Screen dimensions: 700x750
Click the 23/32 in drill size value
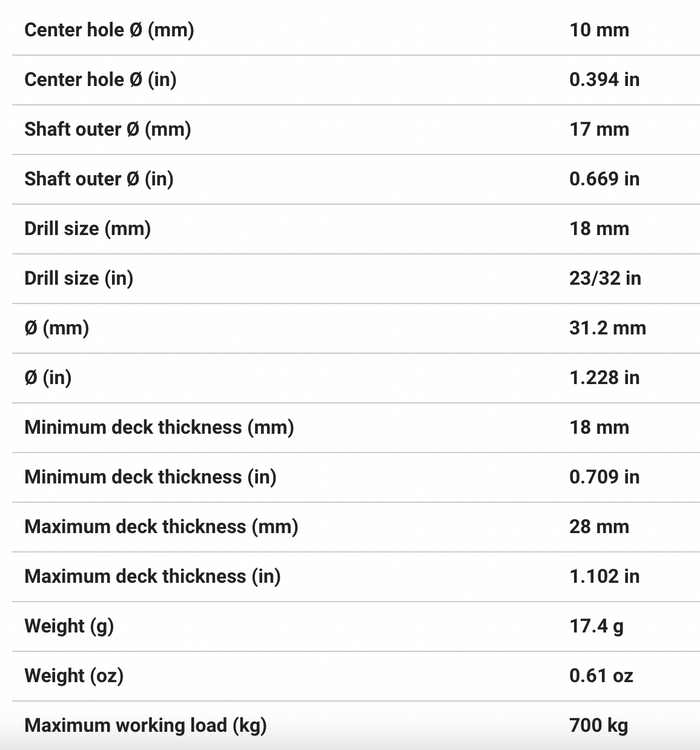point(605,278)
